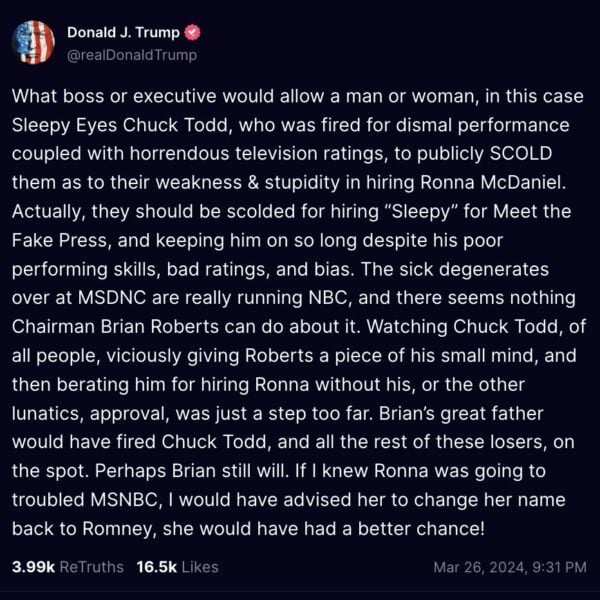
Task: Open the Donald J. Trump display name
Action: (123, 33)
